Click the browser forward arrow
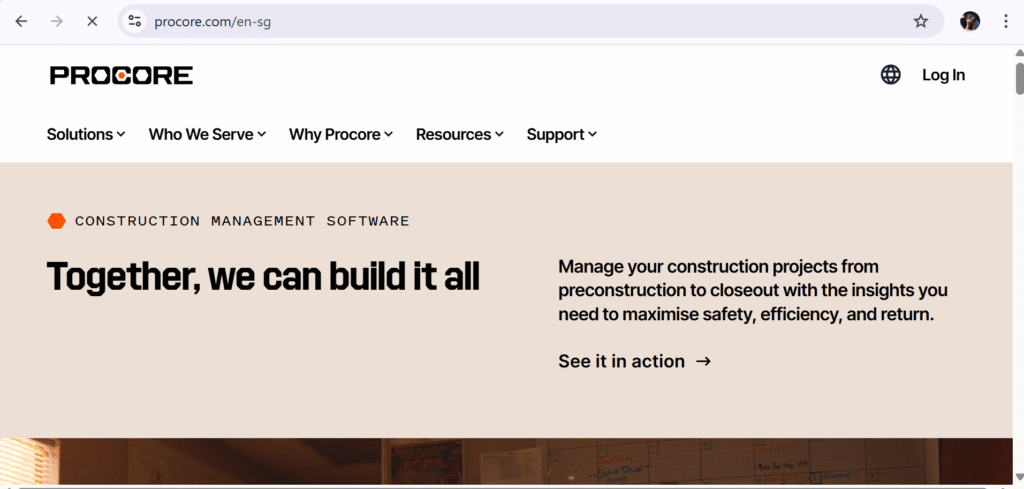The width and height of the screenshot is (1024, 489). (57, 22)
